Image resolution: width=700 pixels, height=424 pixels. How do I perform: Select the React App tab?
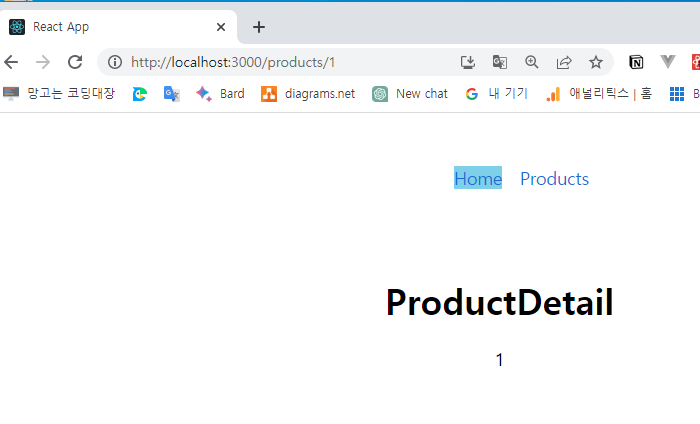pyautogui.click(x=110, y=27)
